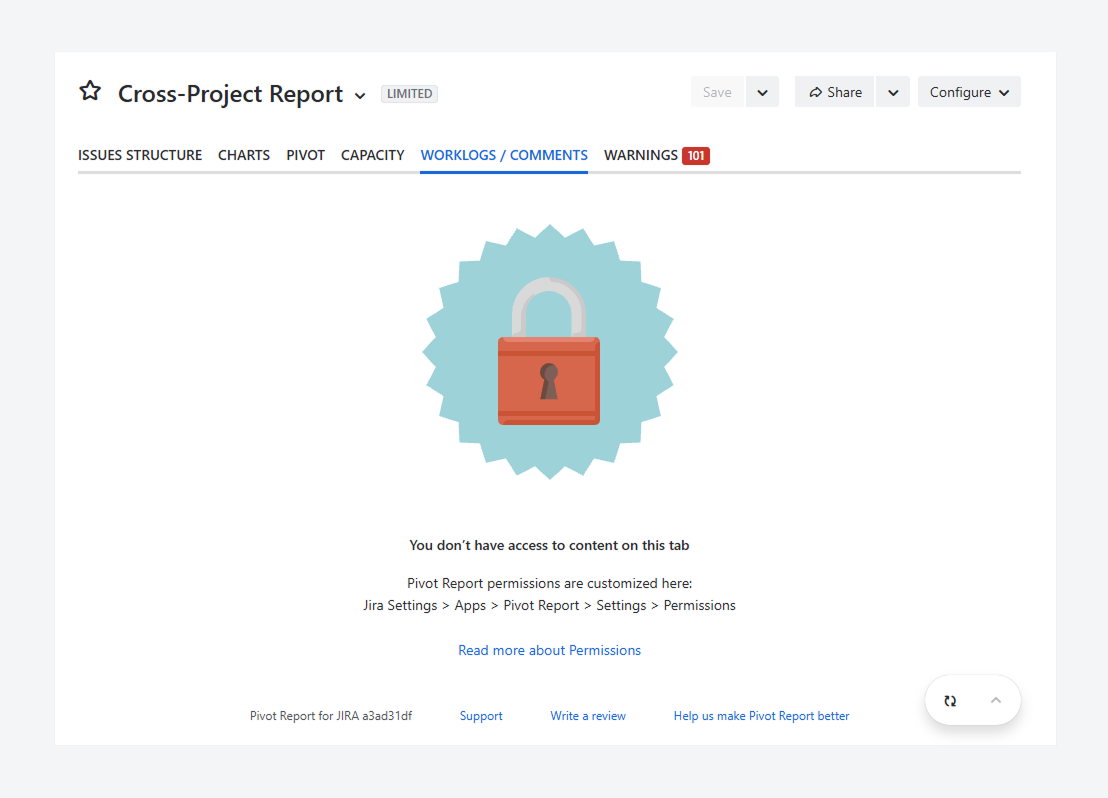
Task: Click the padlock illustration
Action: tap(549, 351)
